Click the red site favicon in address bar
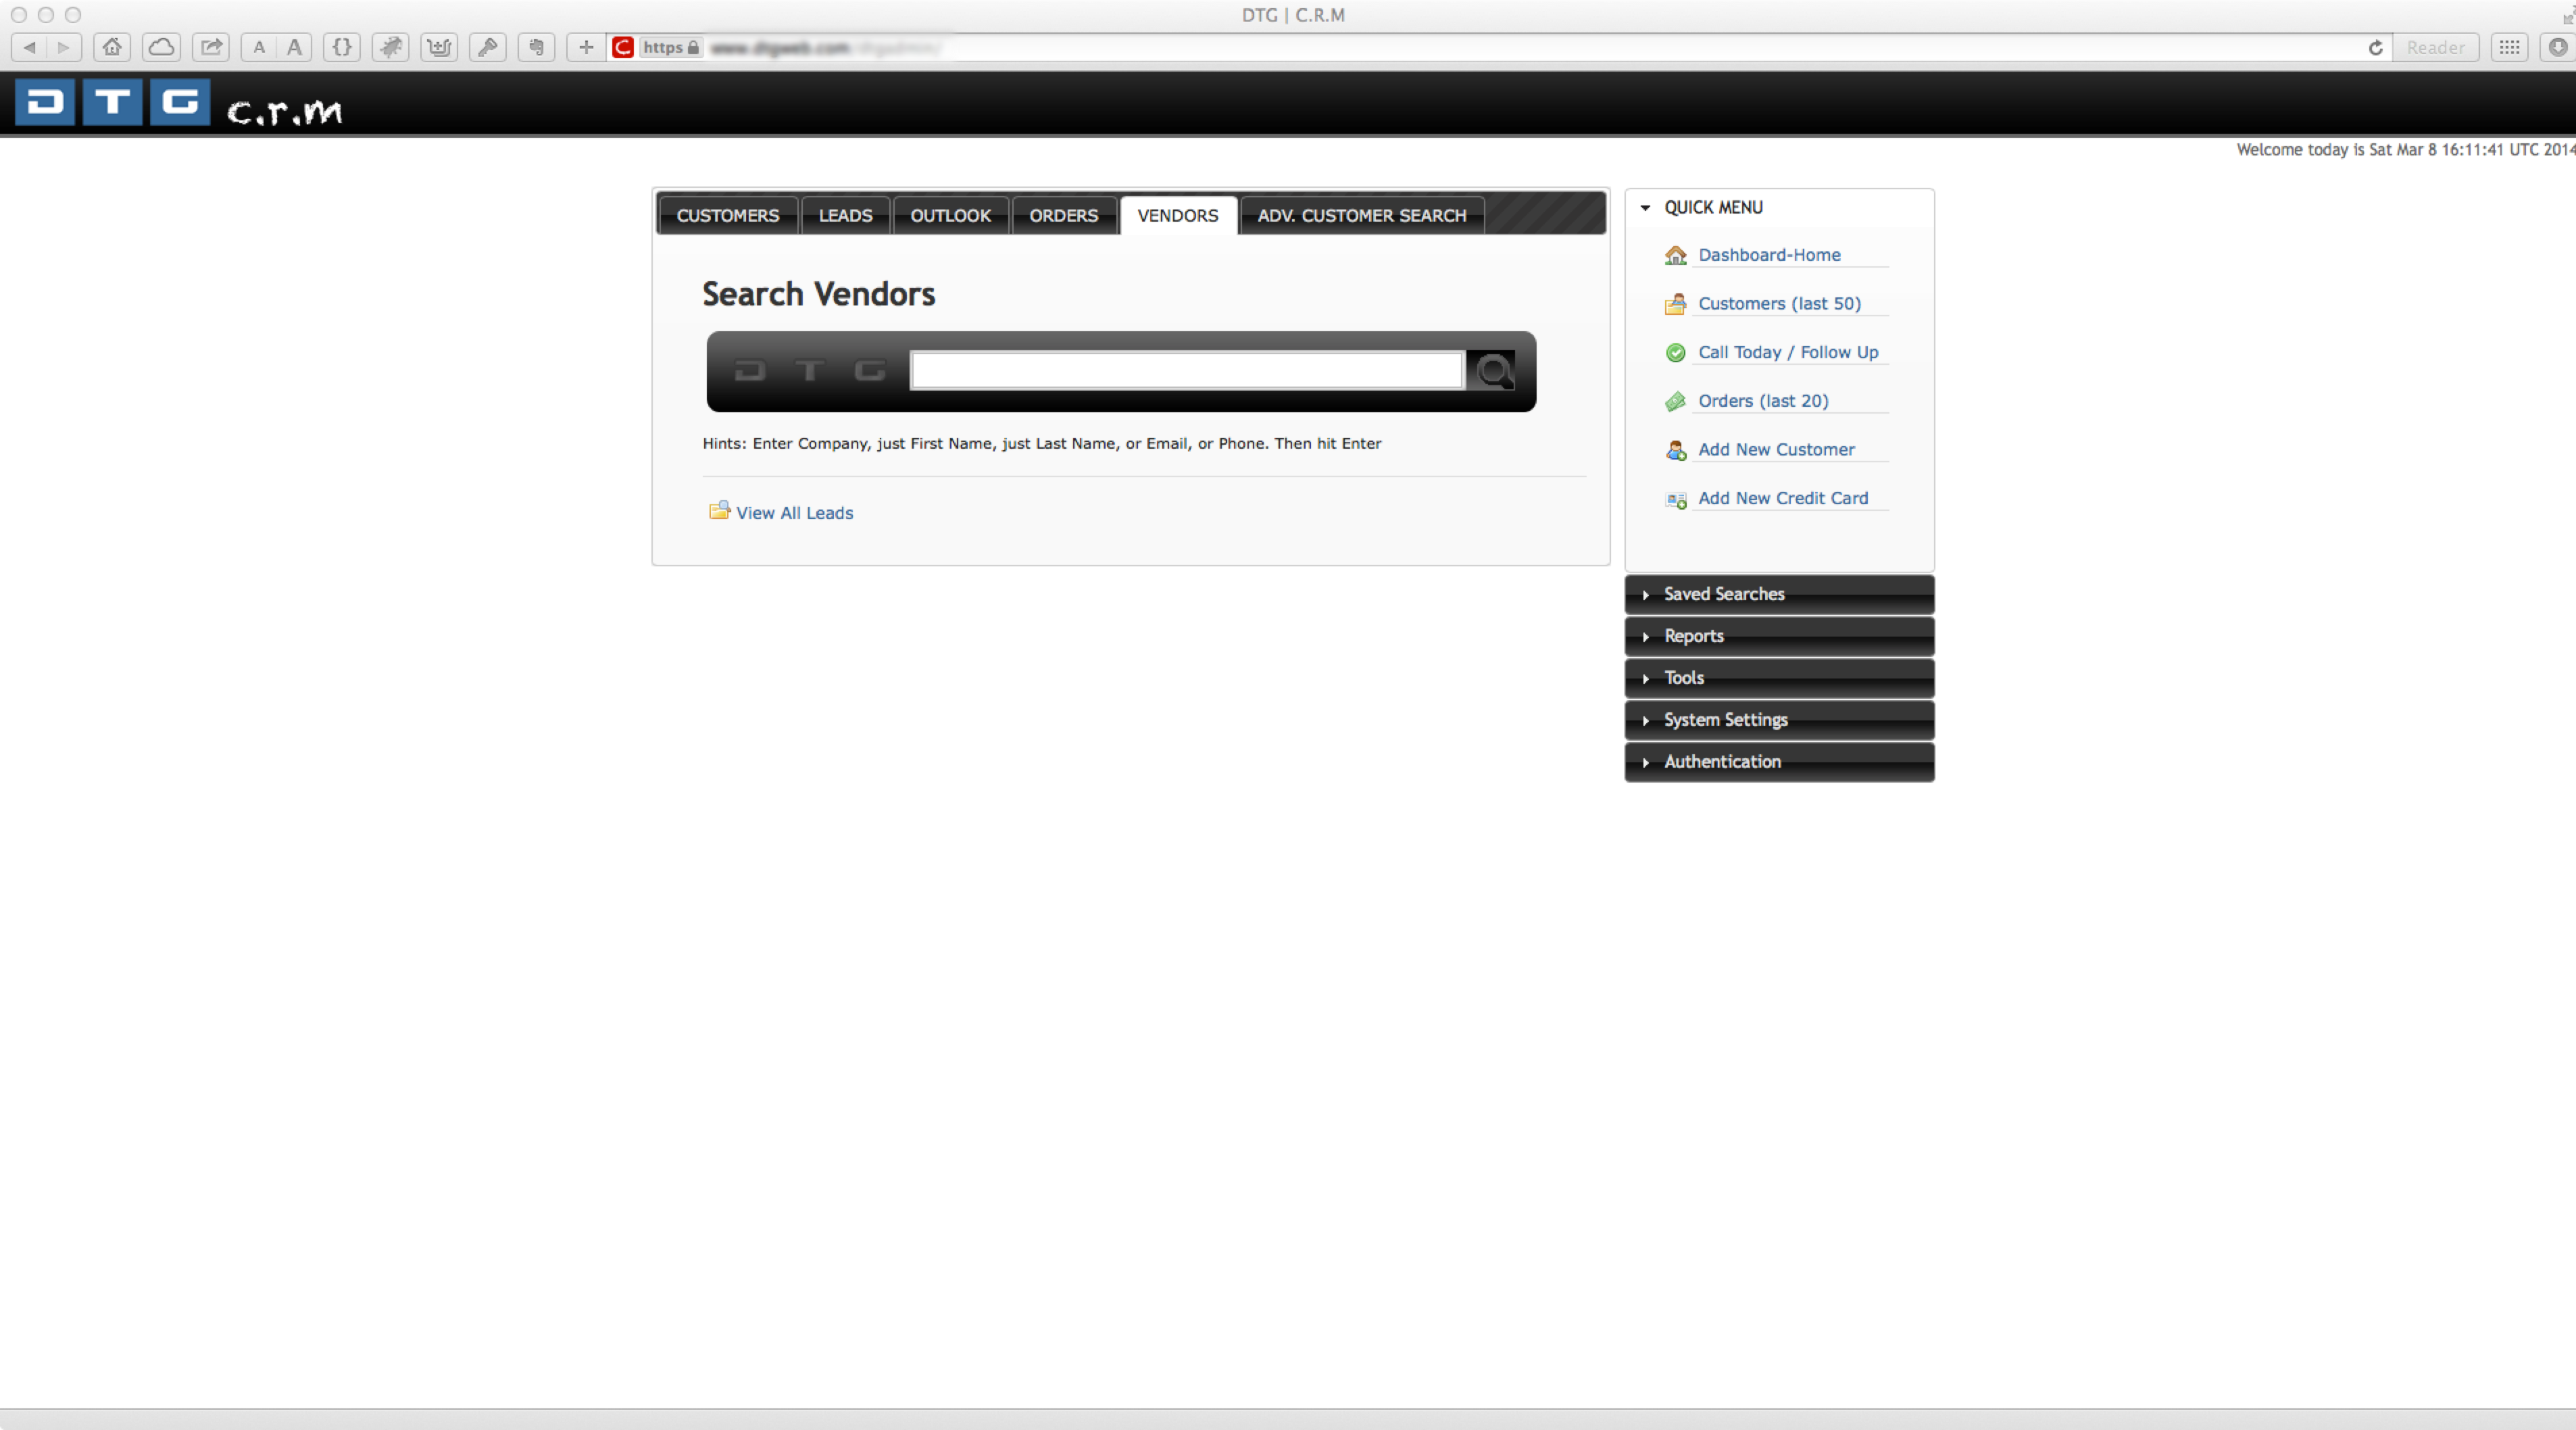 [623, 47]
